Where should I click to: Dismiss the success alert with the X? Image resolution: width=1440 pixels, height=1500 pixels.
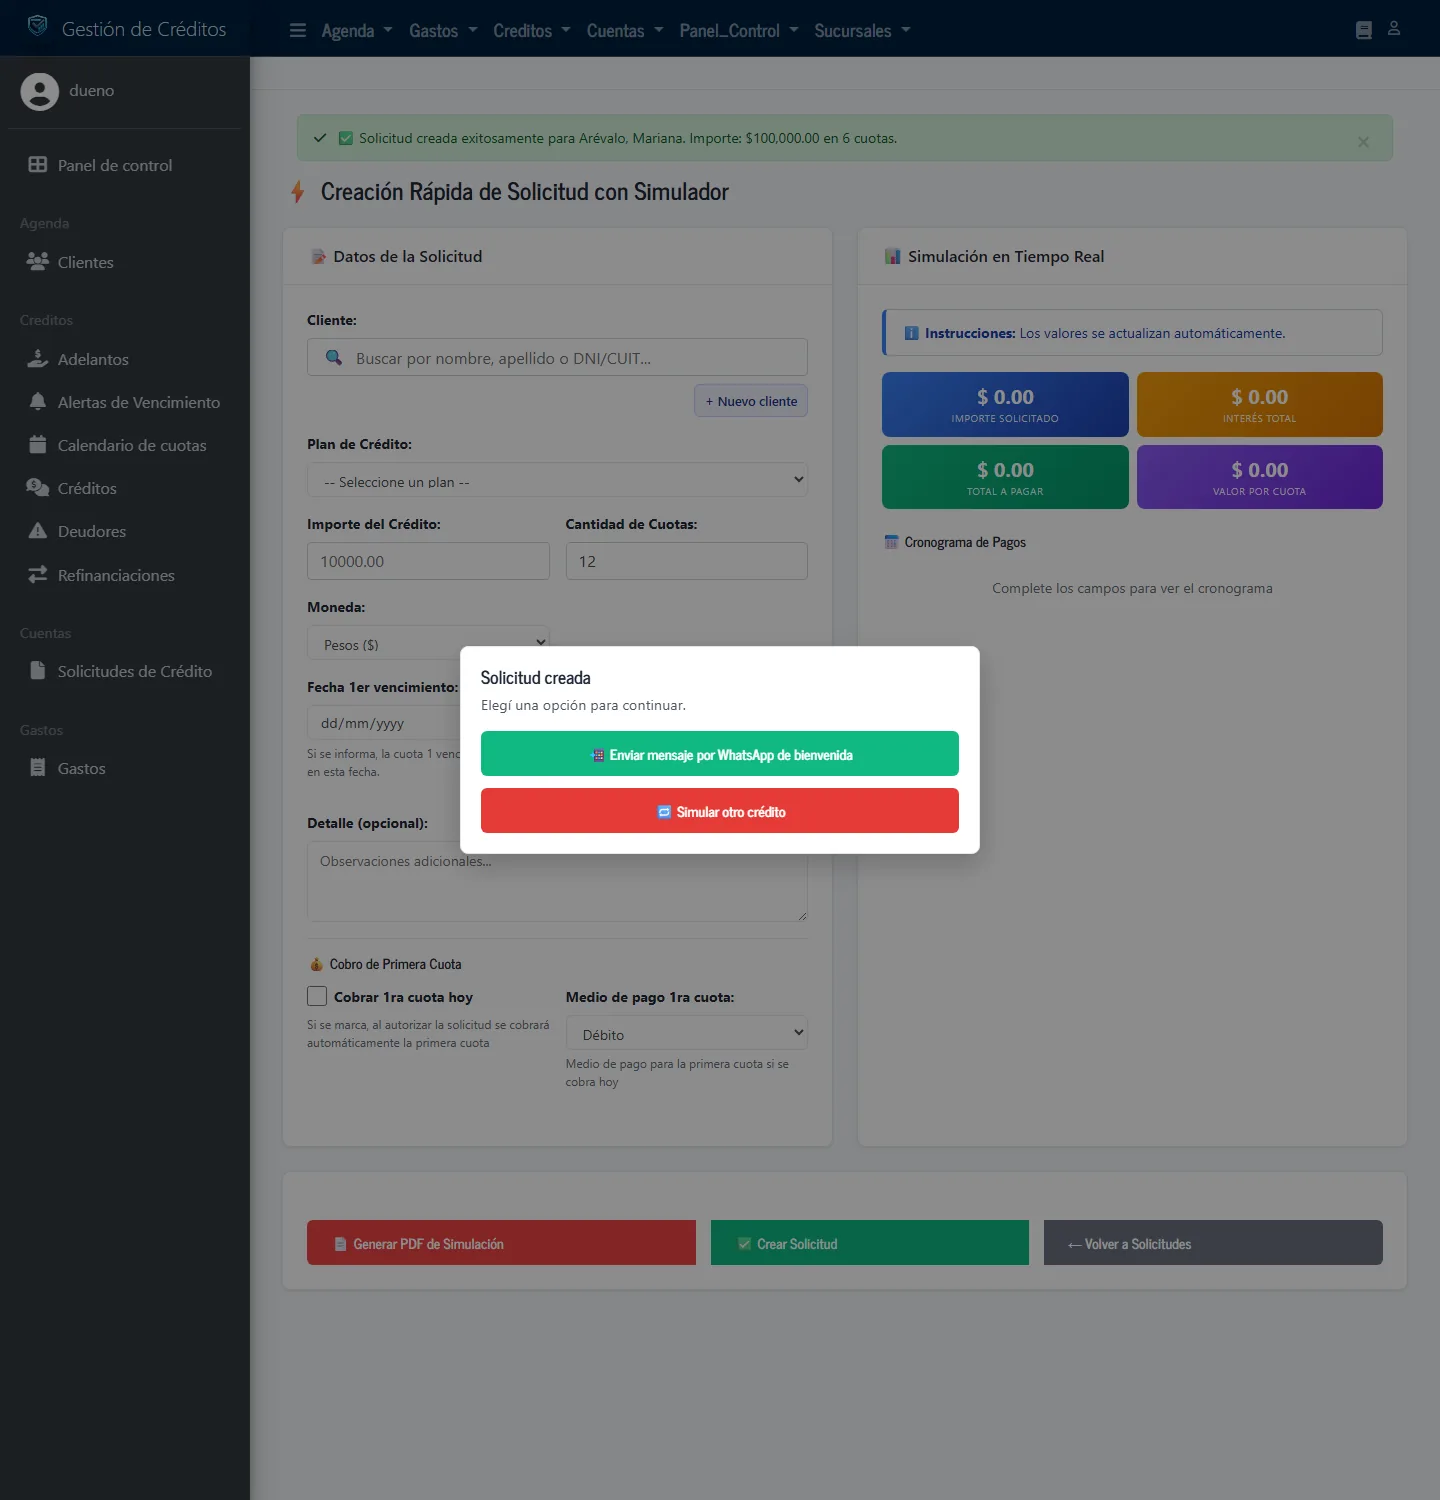click(1363, 142)
